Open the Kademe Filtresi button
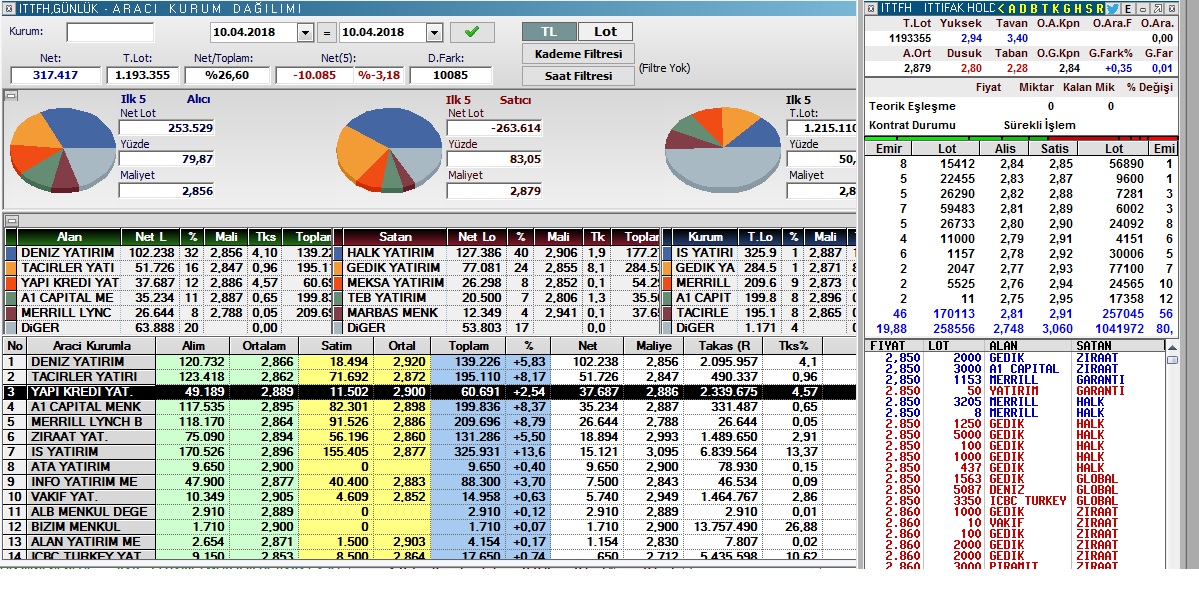Screen dimensions: 1199x614 click(579, 54)
